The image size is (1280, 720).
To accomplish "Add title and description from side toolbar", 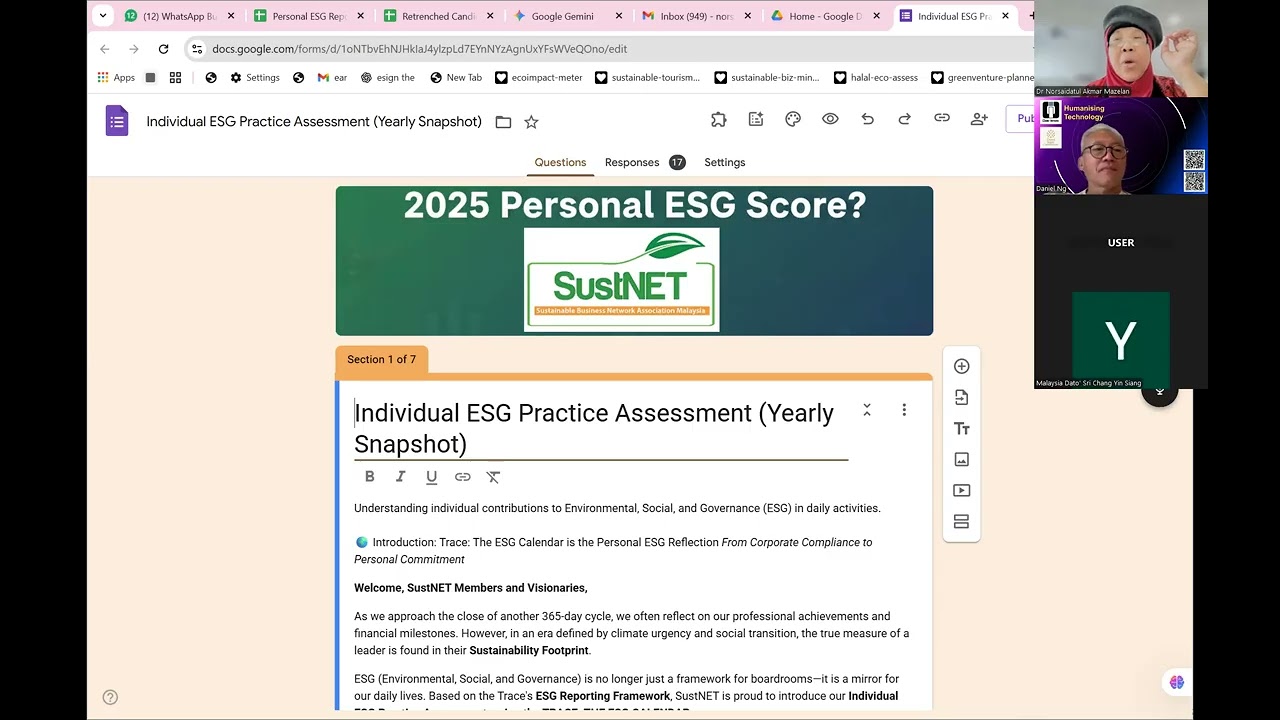I will tap(962, 428).
